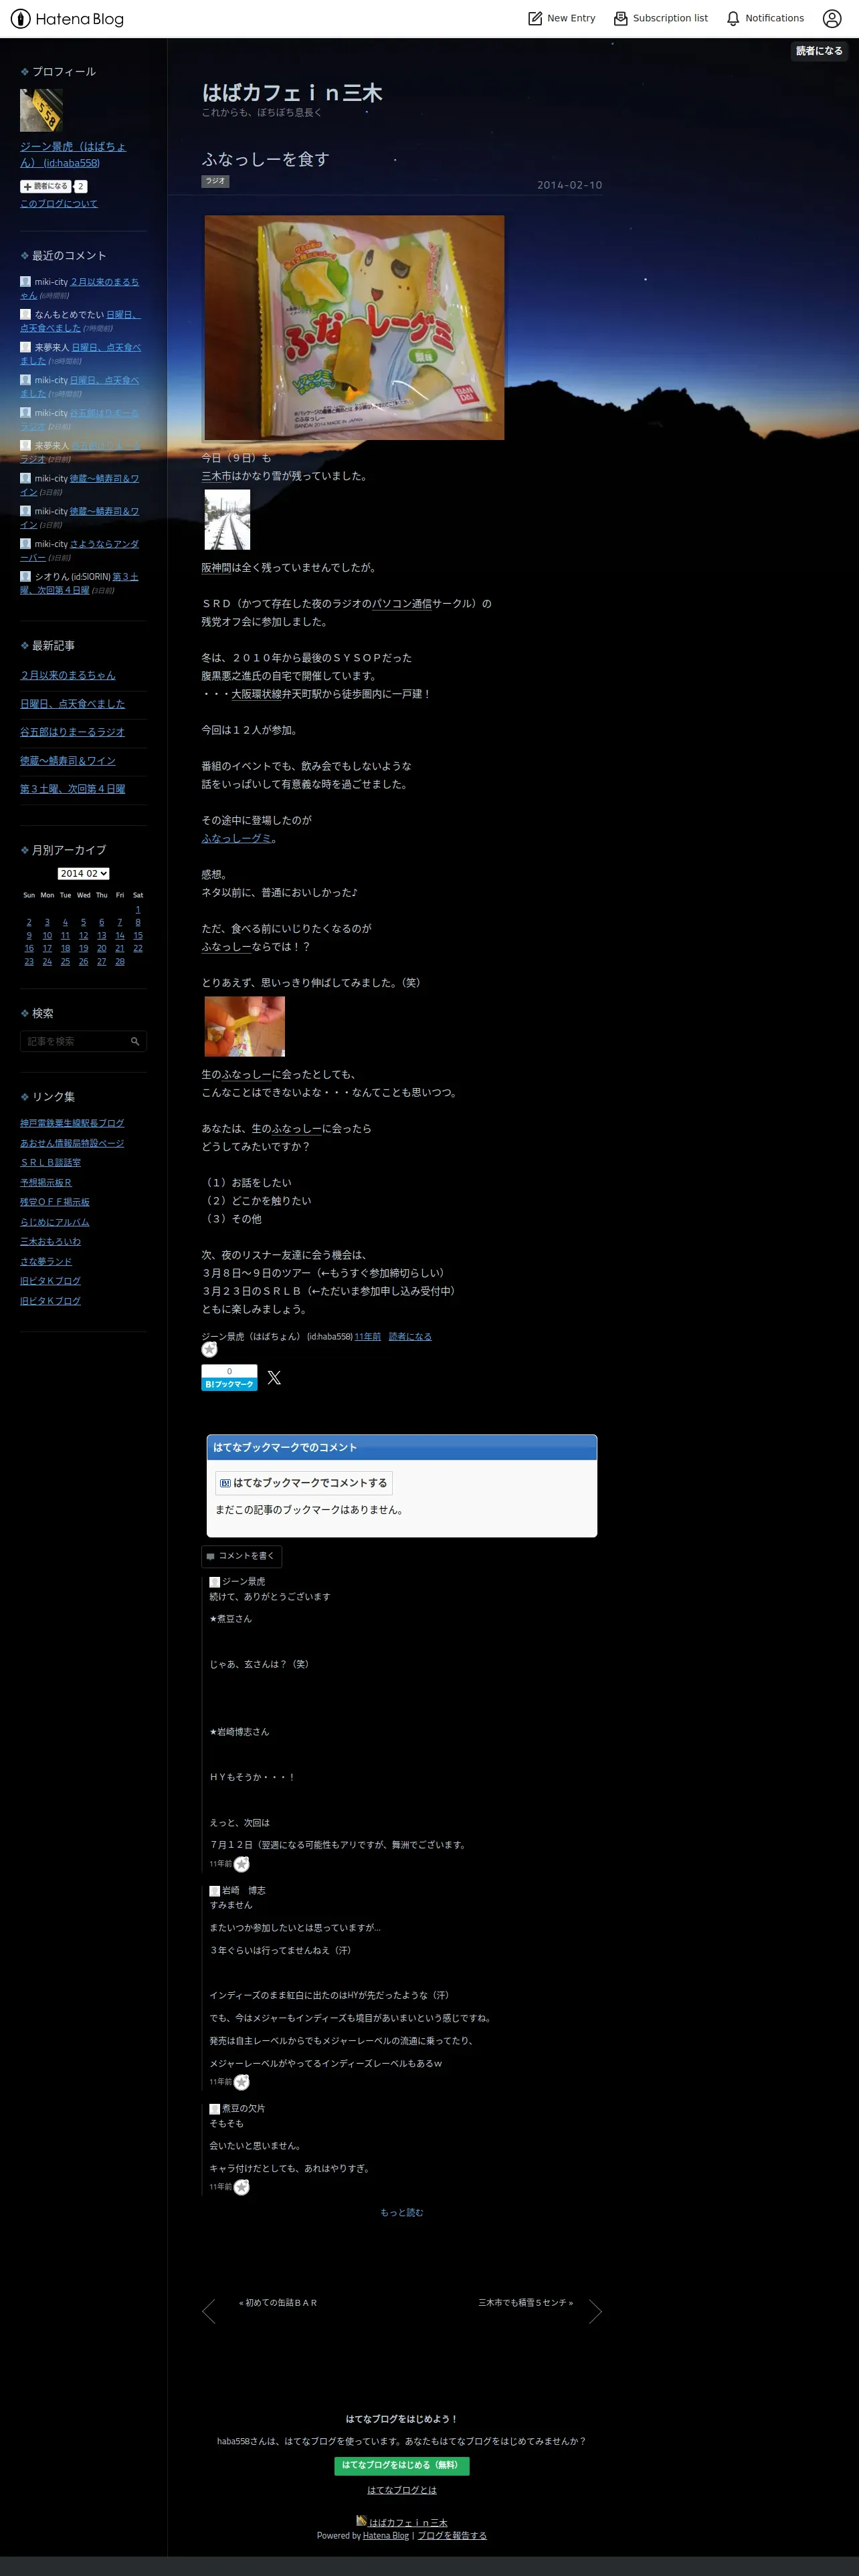Open the blog title はばカフェｉｎ三木
The image size is (859, 2576).
[x=292, y=93]
